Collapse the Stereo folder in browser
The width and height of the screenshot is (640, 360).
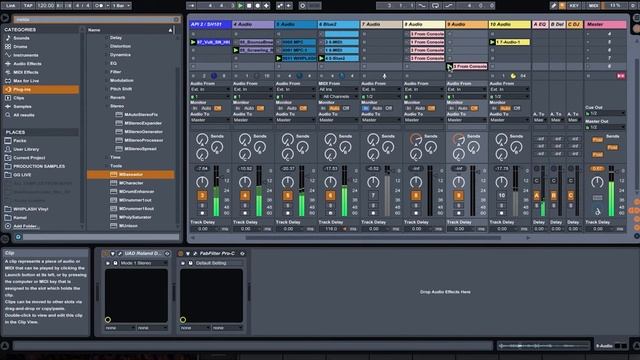click(x=107, y=106)
